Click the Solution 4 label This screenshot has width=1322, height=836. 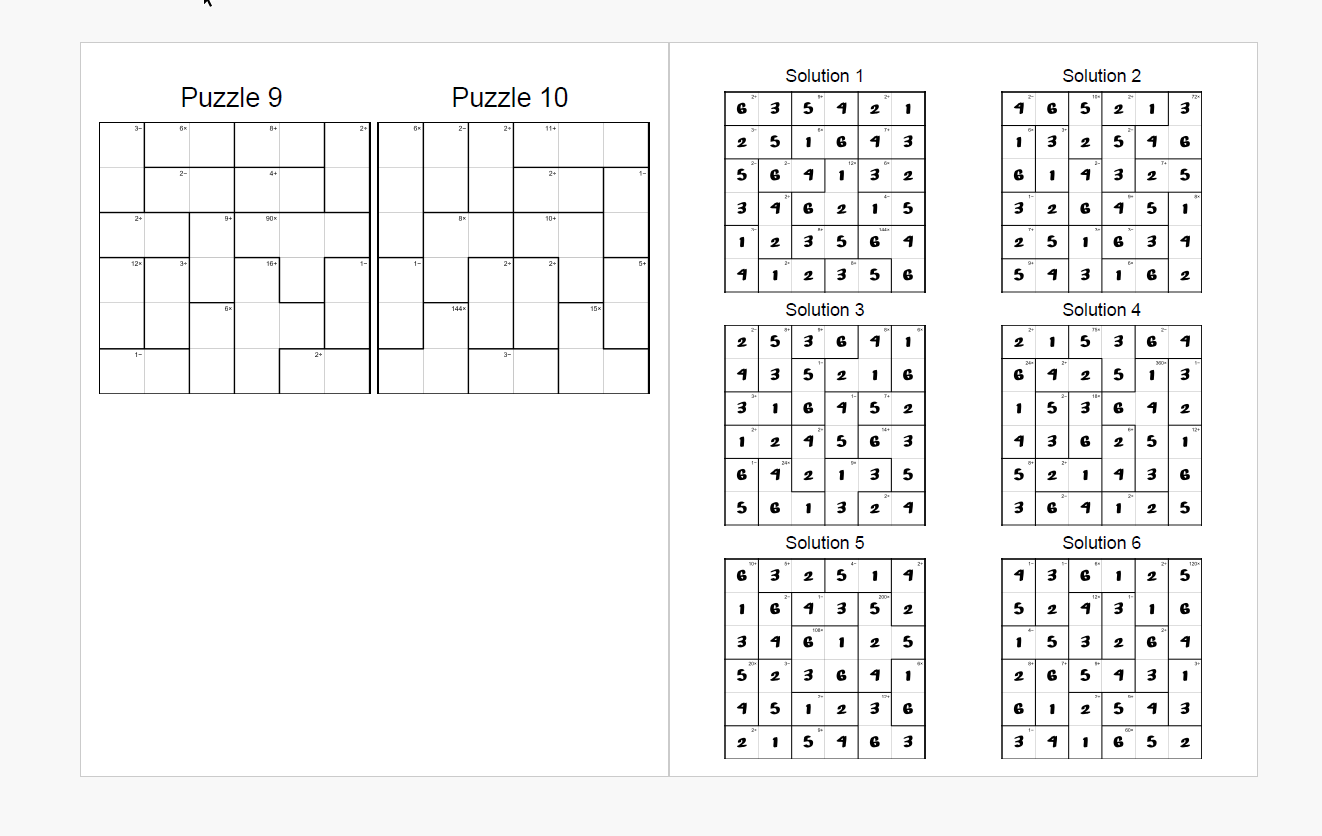coord(1101,310)
